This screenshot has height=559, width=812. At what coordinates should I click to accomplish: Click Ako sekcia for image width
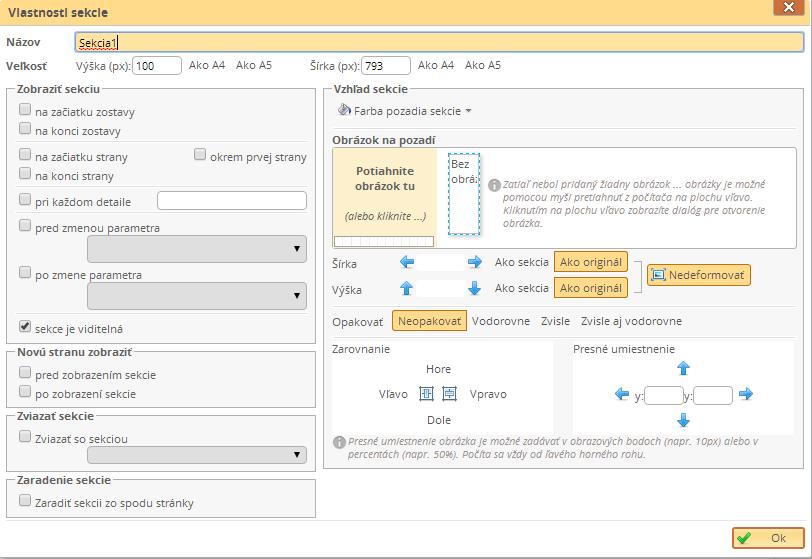click(521, 262)
